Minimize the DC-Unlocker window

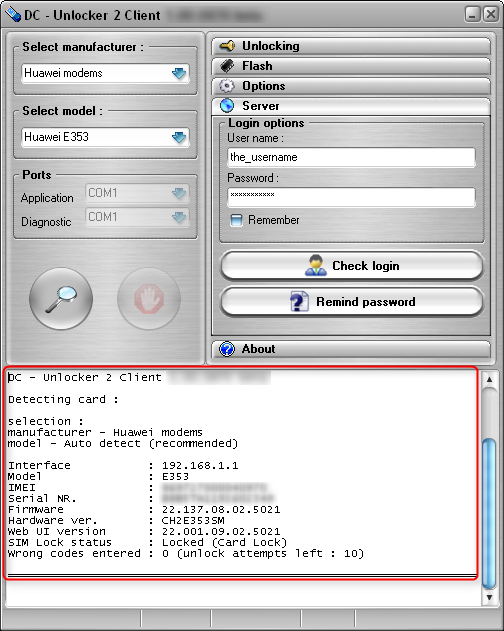click(472, 15)
